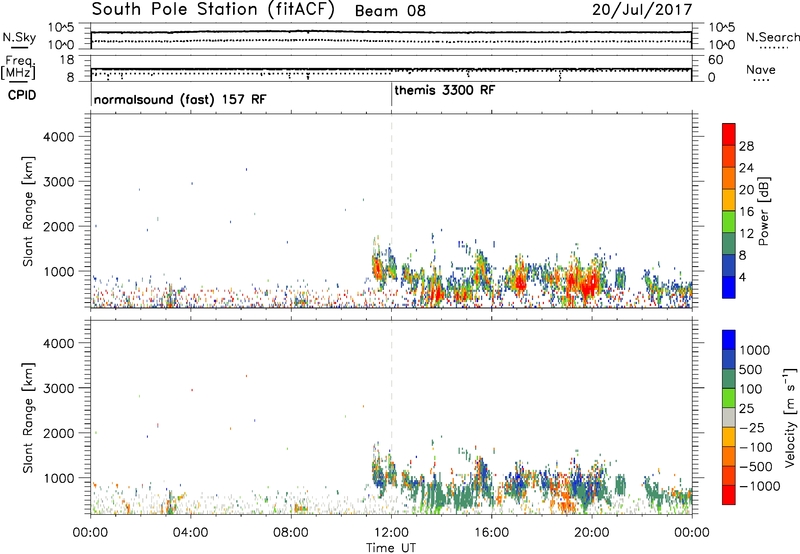Click the 'Freq. [MHz]' axis label

point(18,67)
